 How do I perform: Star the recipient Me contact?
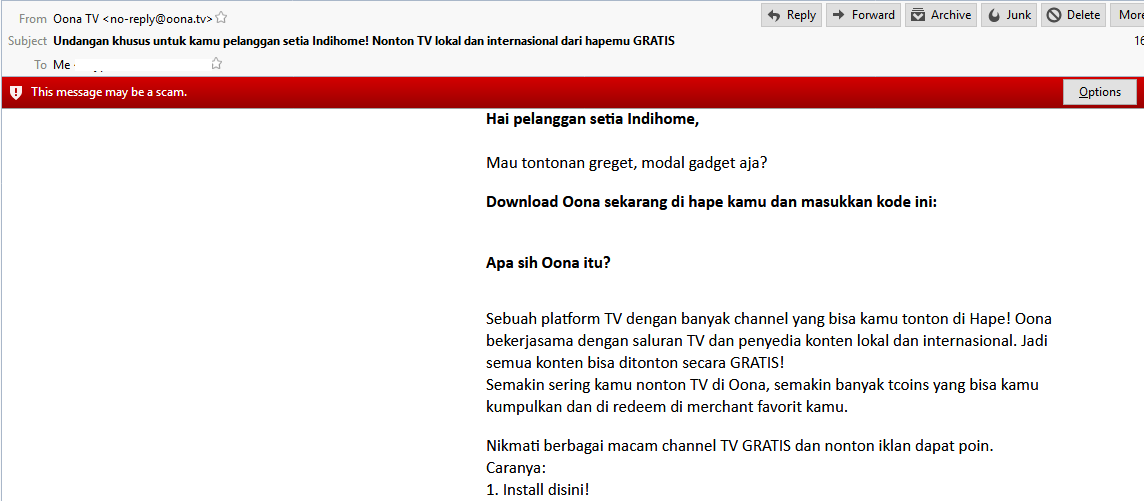(x=216, y=64)
